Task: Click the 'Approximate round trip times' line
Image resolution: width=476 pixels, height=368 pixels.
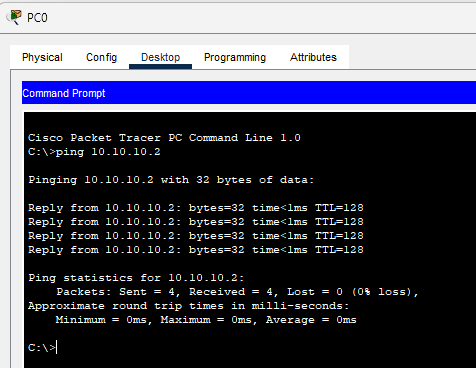Action: click(x=189, y=306)
